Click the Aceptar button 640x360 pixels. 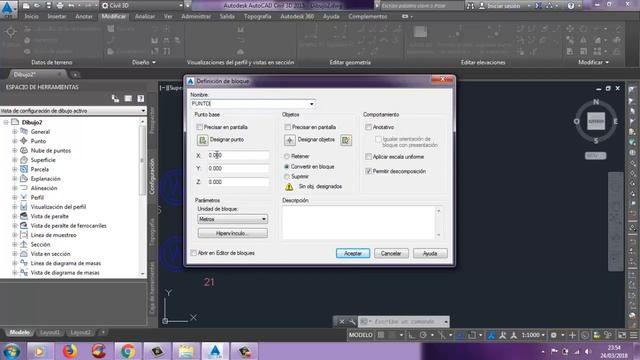click(x=353, y=253)
